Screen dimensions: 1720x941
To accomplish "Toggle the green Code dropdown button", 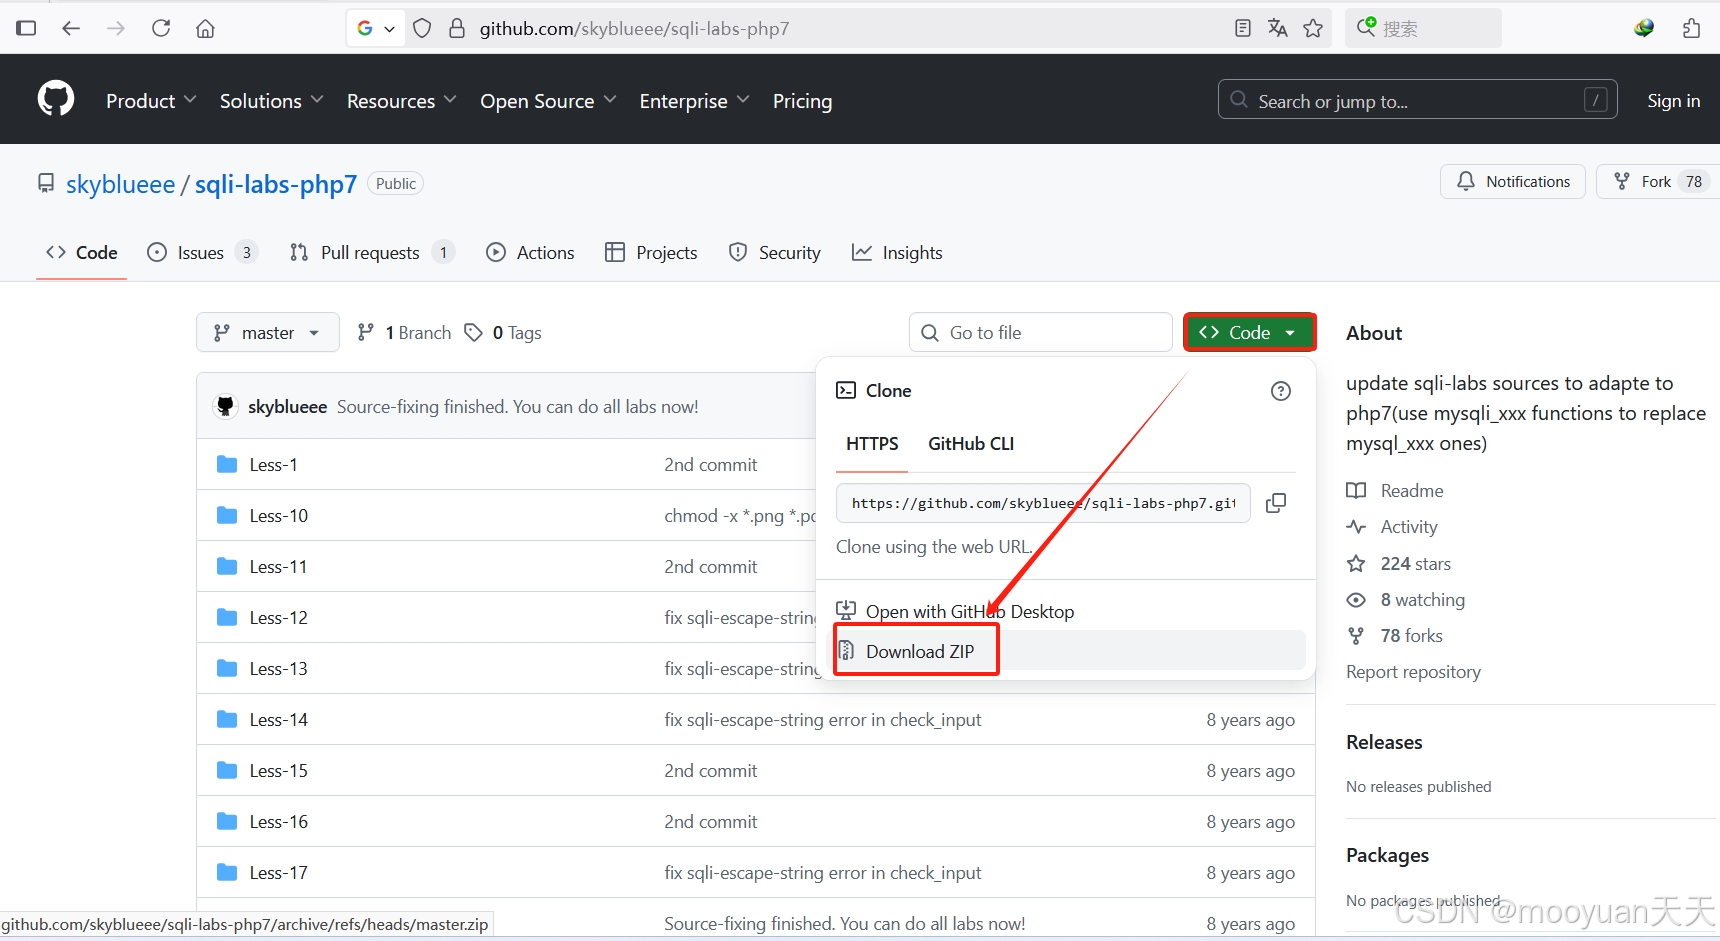I will click(1249, 332).
